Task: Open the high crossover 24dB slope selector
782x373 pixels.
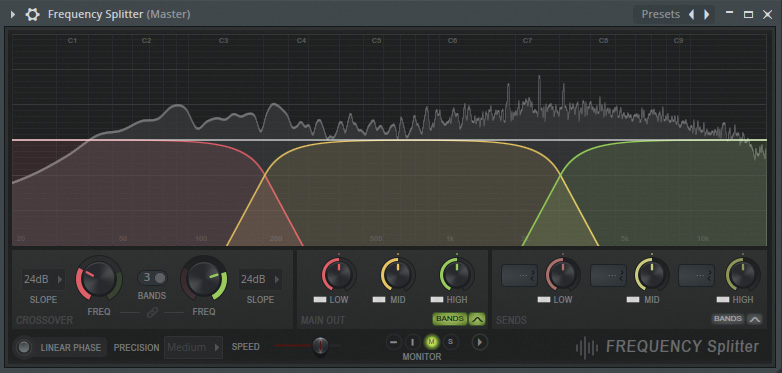Action: point(260,279)
